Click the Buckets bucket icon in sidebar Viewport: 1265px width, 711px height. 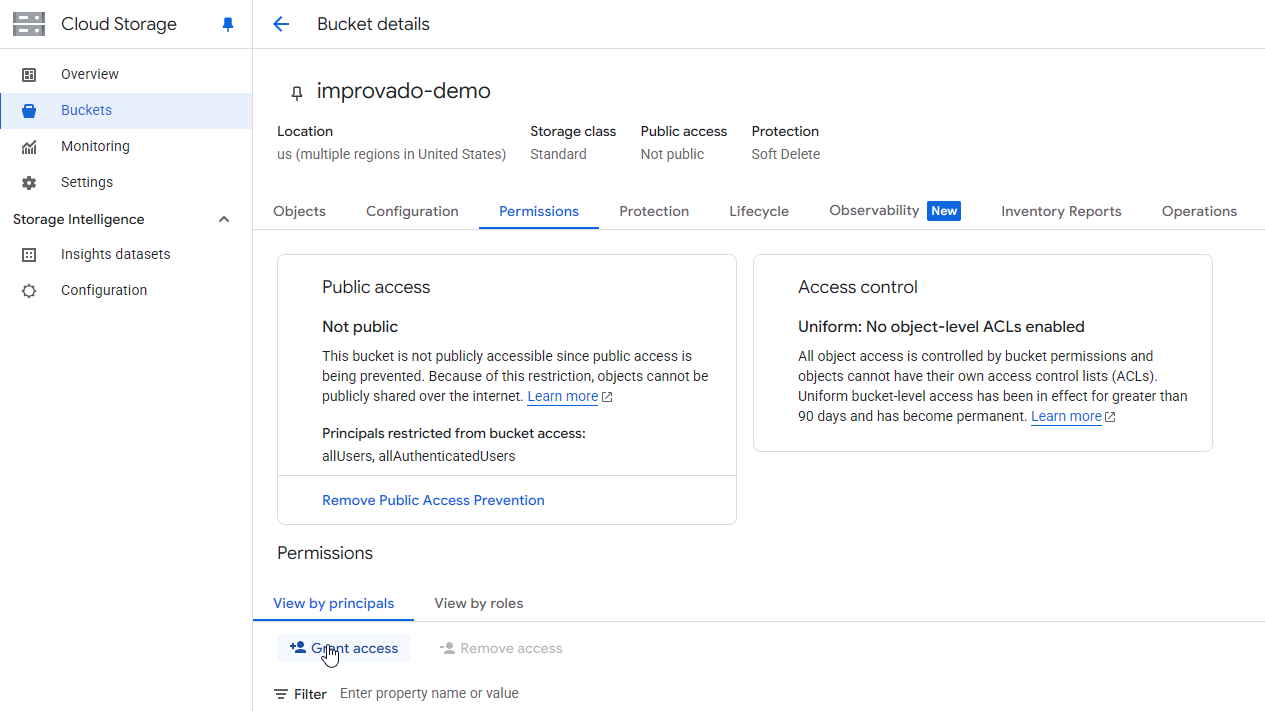pyautogui.click(x=29, y=110)
